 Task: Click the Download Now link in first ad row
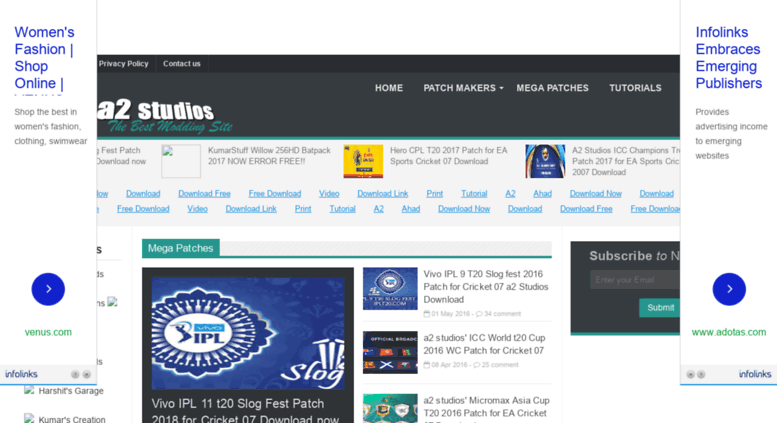coord(596,194)
